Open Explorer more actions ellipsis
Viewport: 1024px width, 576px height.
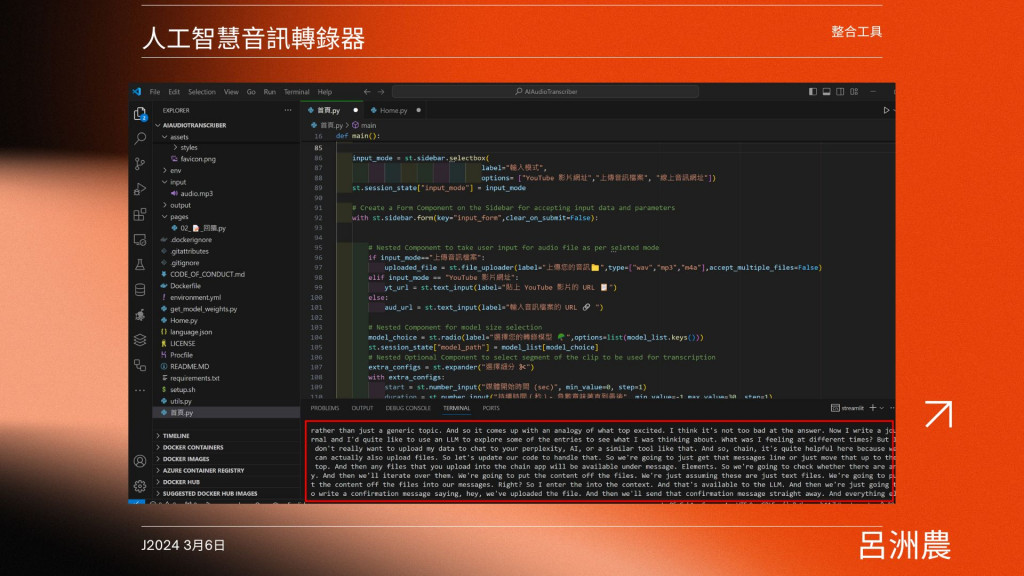click(288, 110)
